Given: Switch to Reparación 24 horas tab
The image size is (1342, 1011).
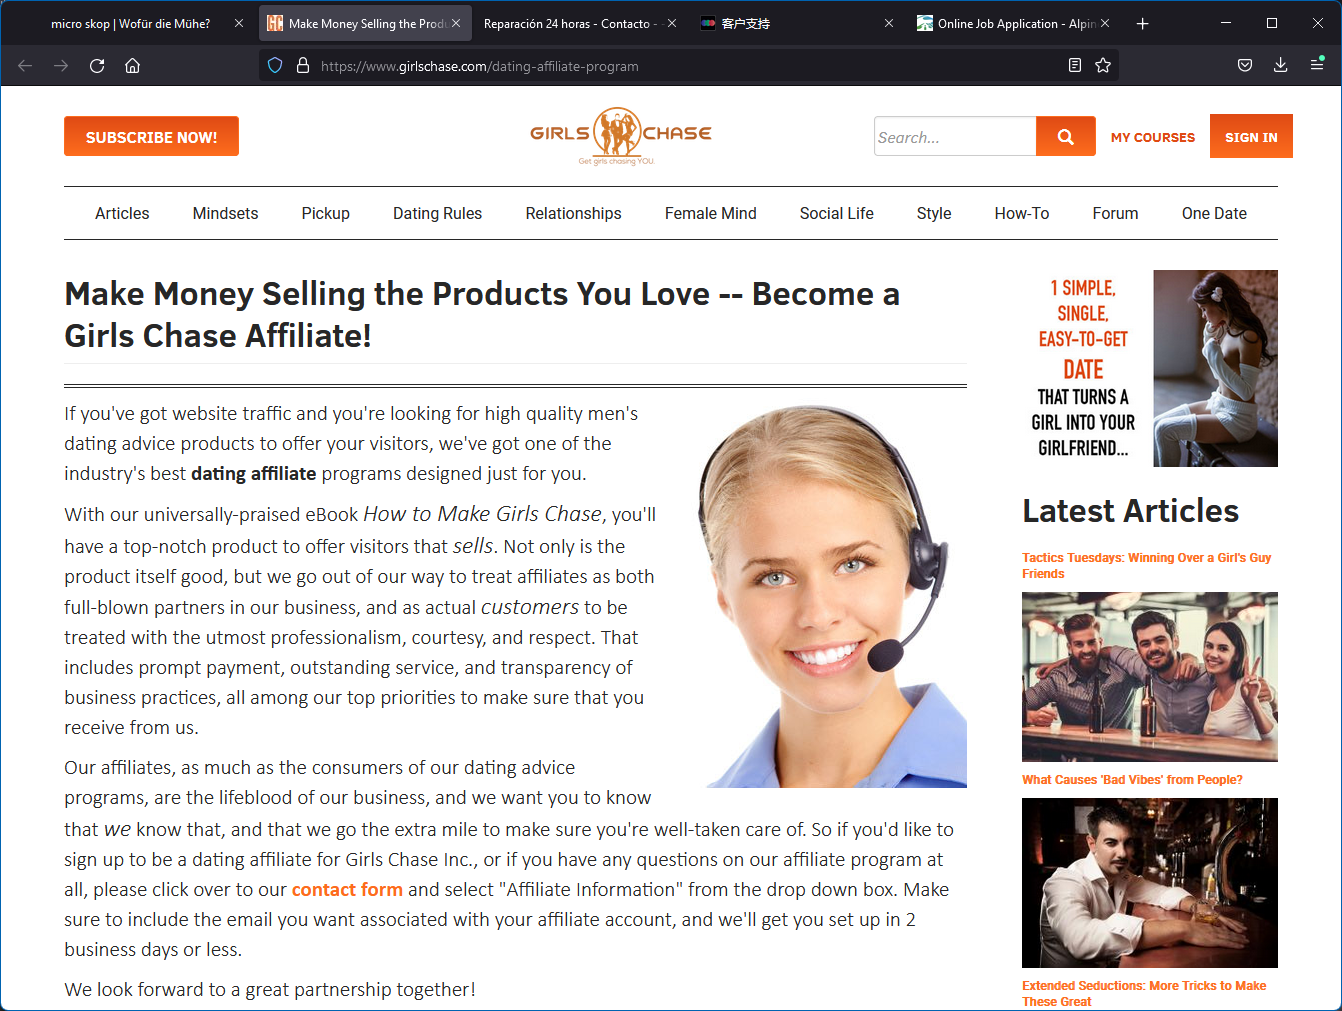Looking at the screenshot, I should 567,23.
